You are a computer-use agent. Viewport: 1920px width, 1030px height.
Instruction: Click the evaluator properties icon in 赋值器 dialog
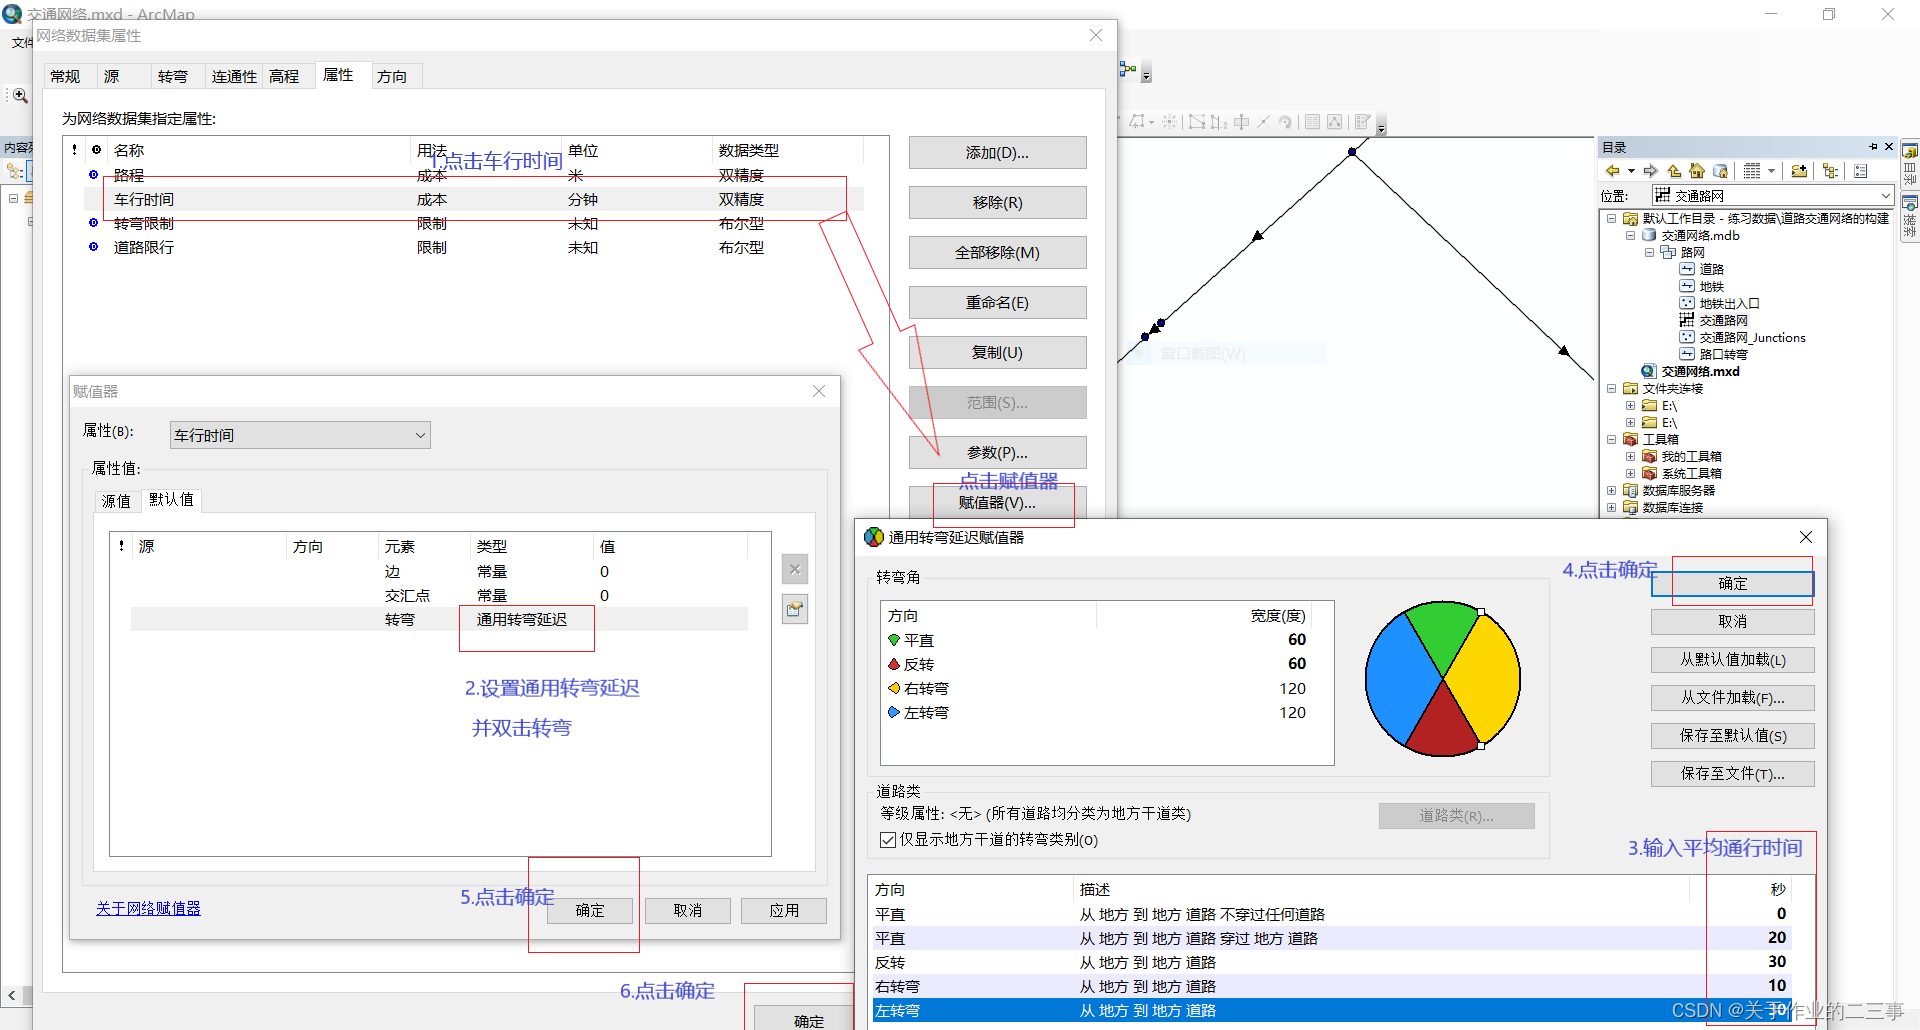pyautogui.click(x=795, y=609)
